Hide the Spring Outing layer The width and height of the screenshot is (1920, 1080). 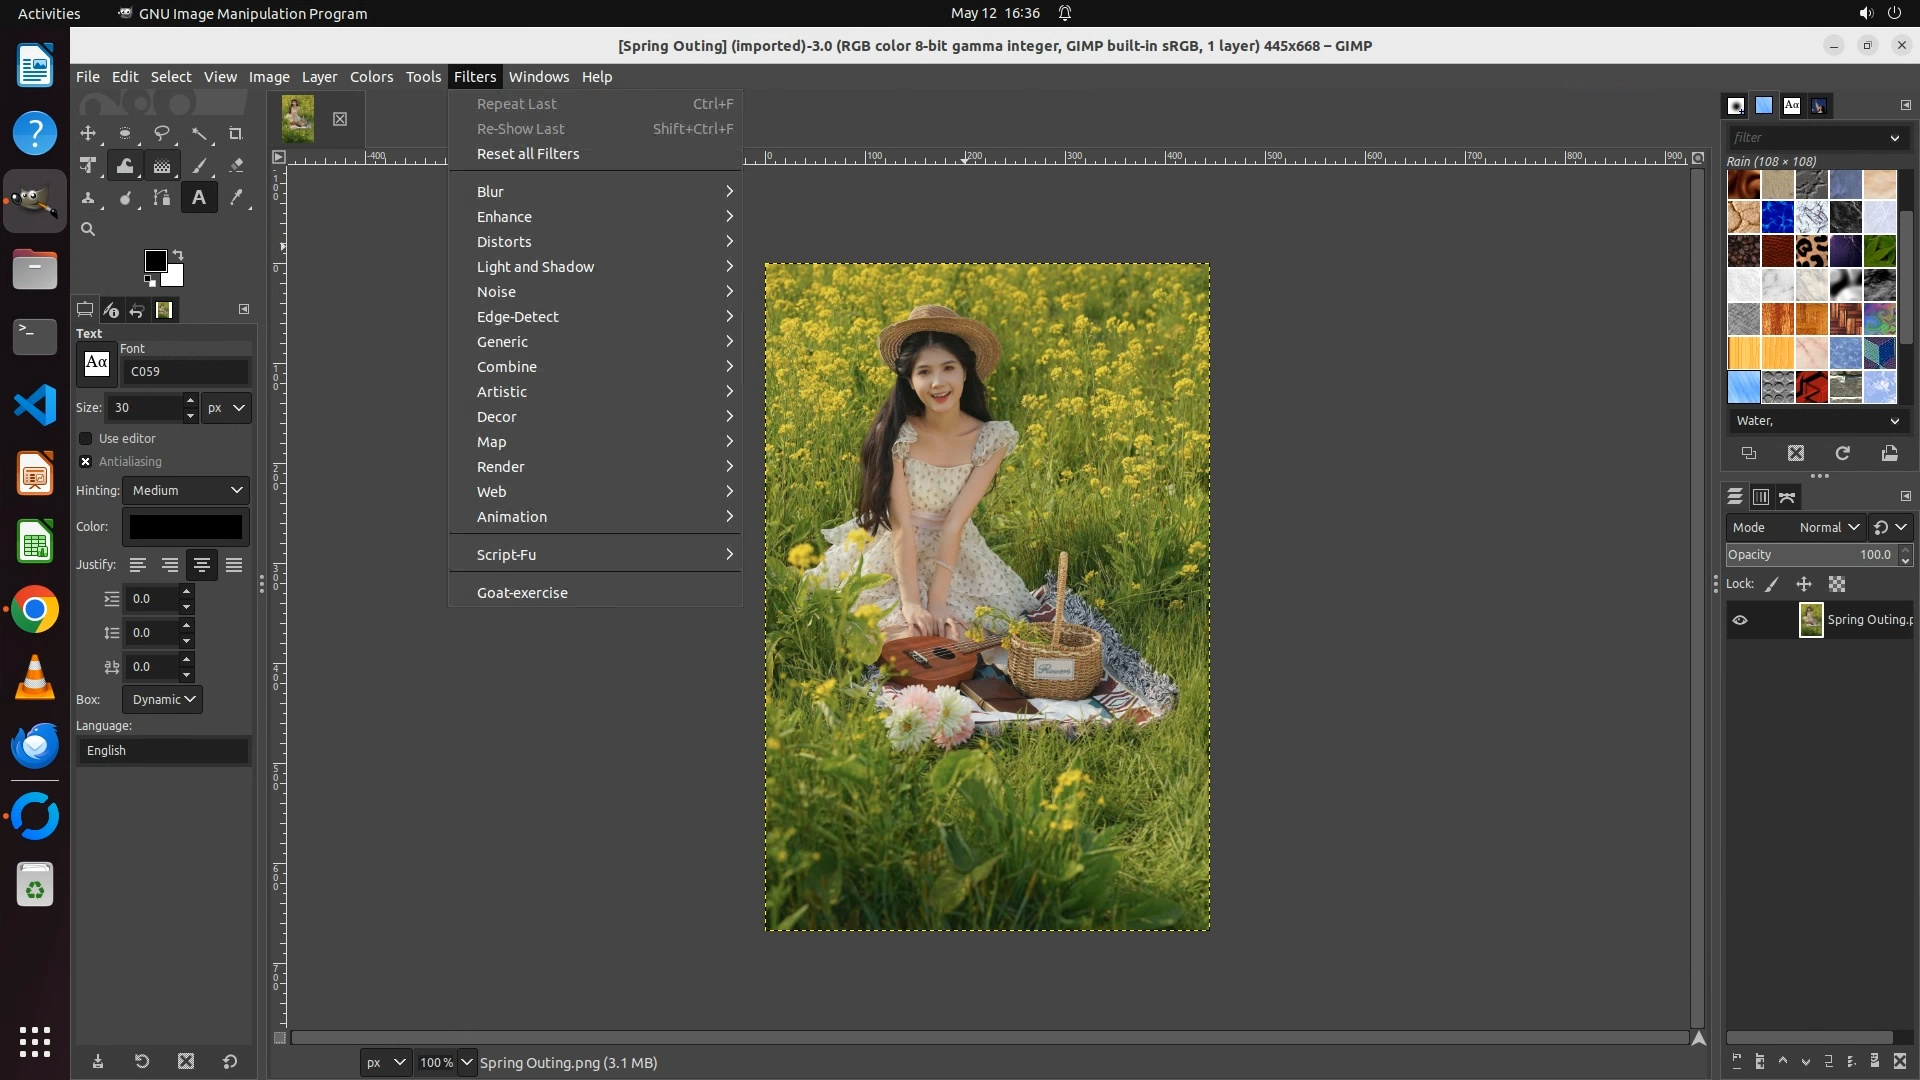pyautogui.click(x=1740, y=620)
